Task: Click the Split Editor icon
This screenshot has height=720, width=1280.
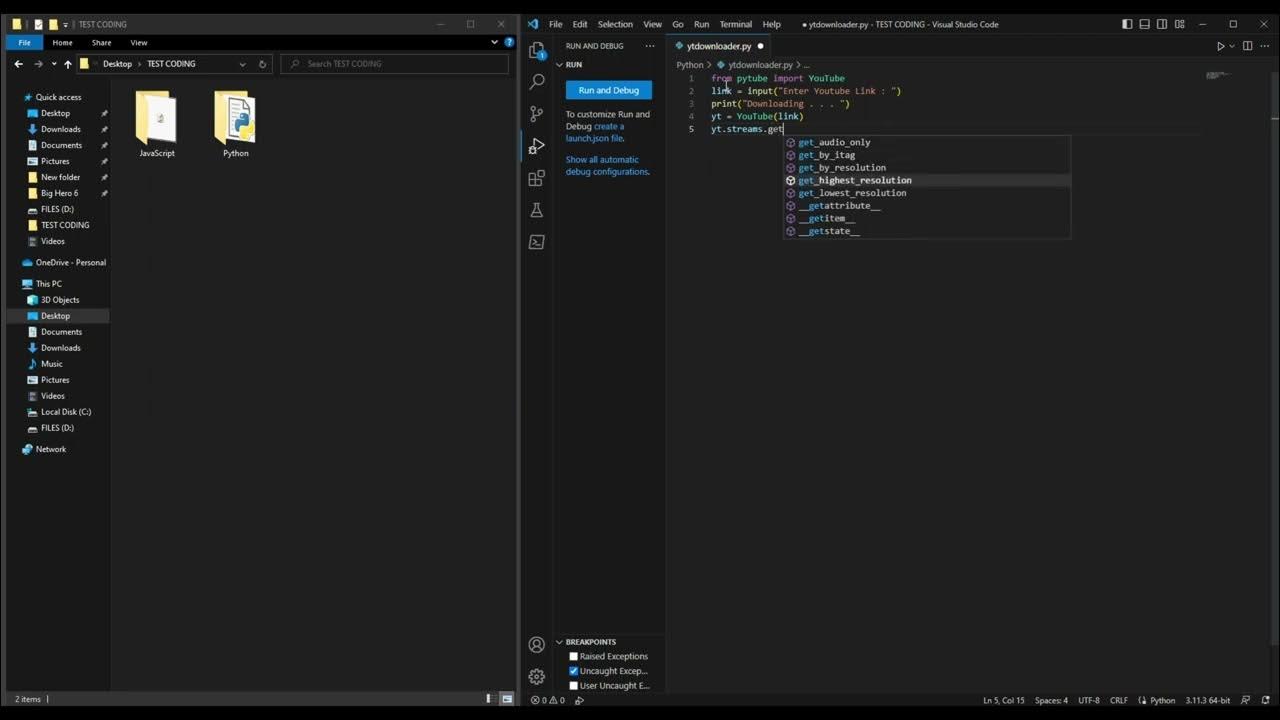Action: [x=1245, y=46]
